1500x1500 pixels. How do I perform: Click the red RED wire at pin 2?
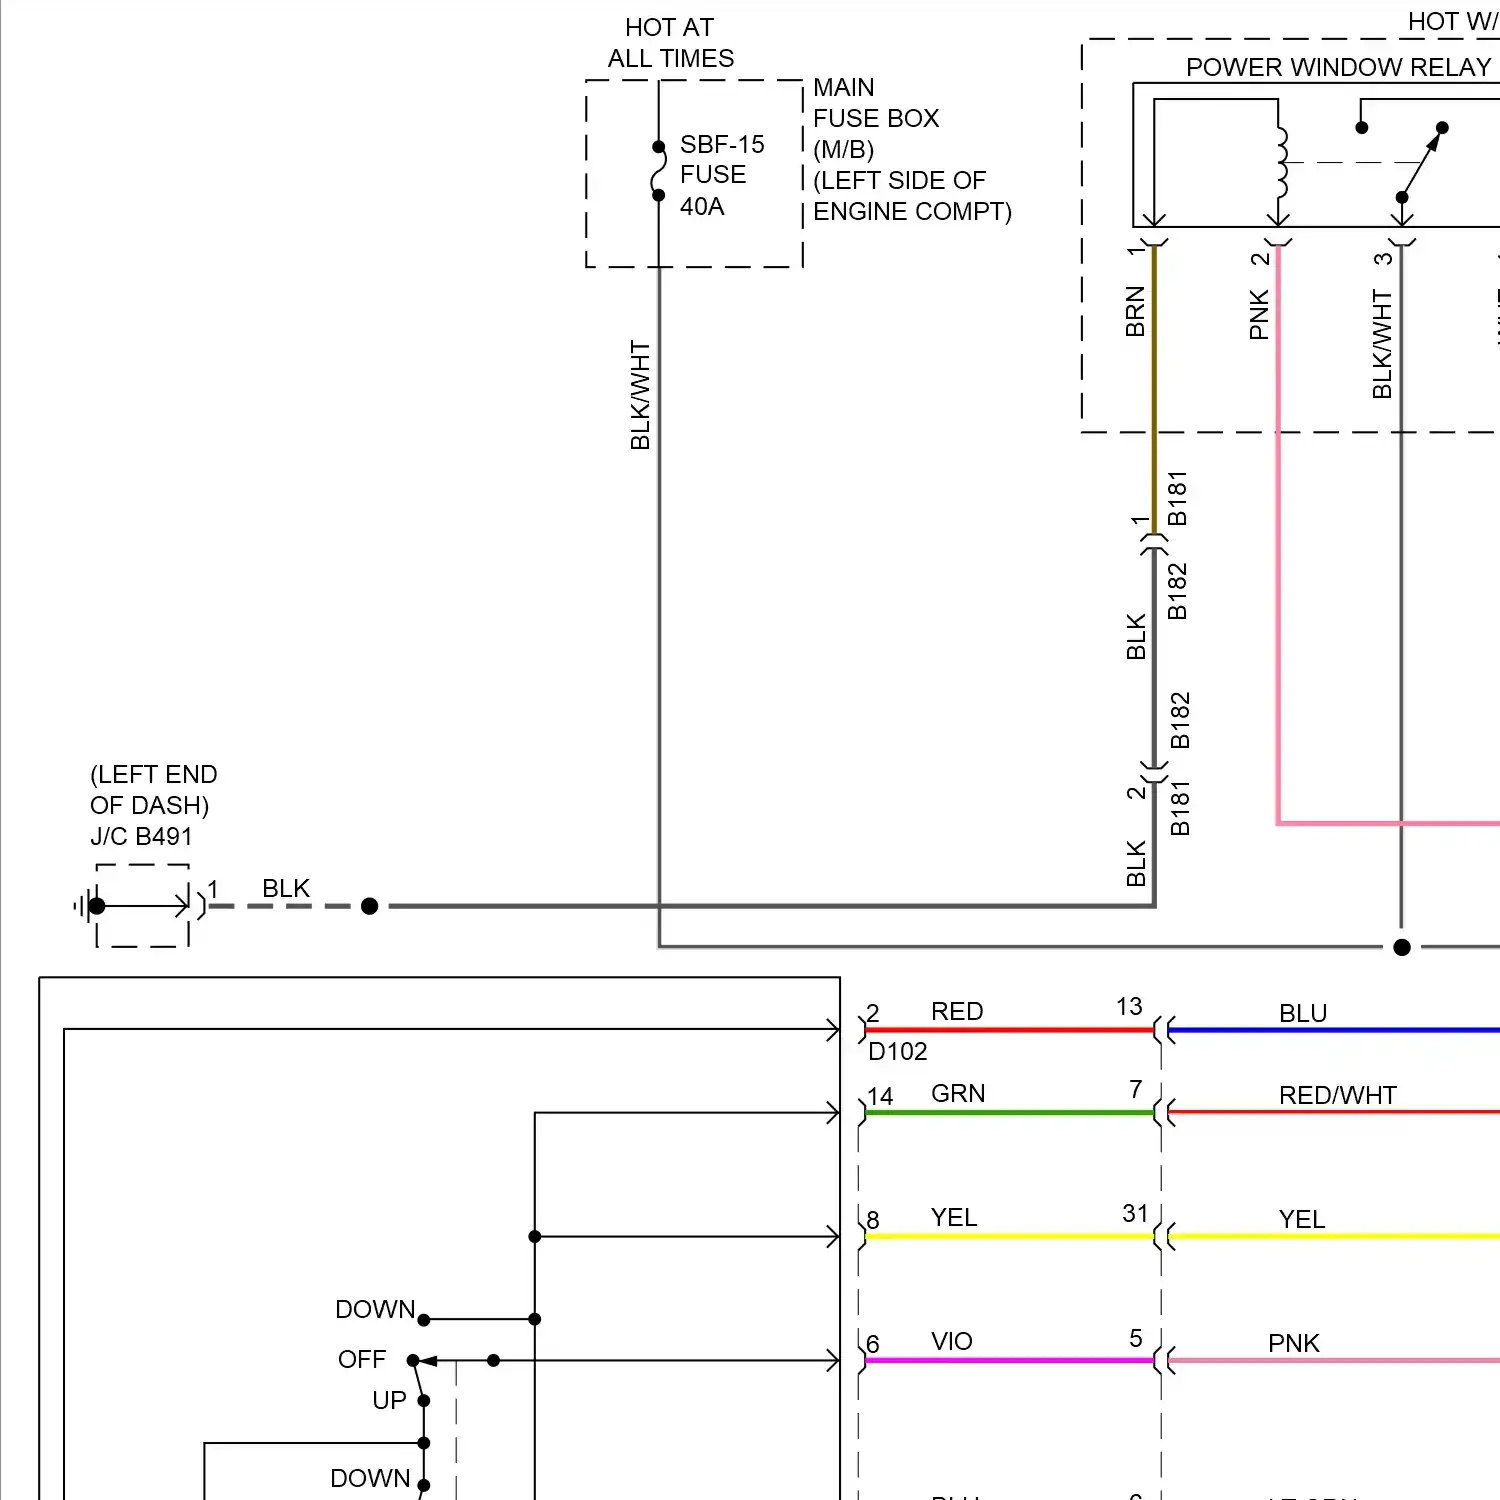tap(1008, 1029)
